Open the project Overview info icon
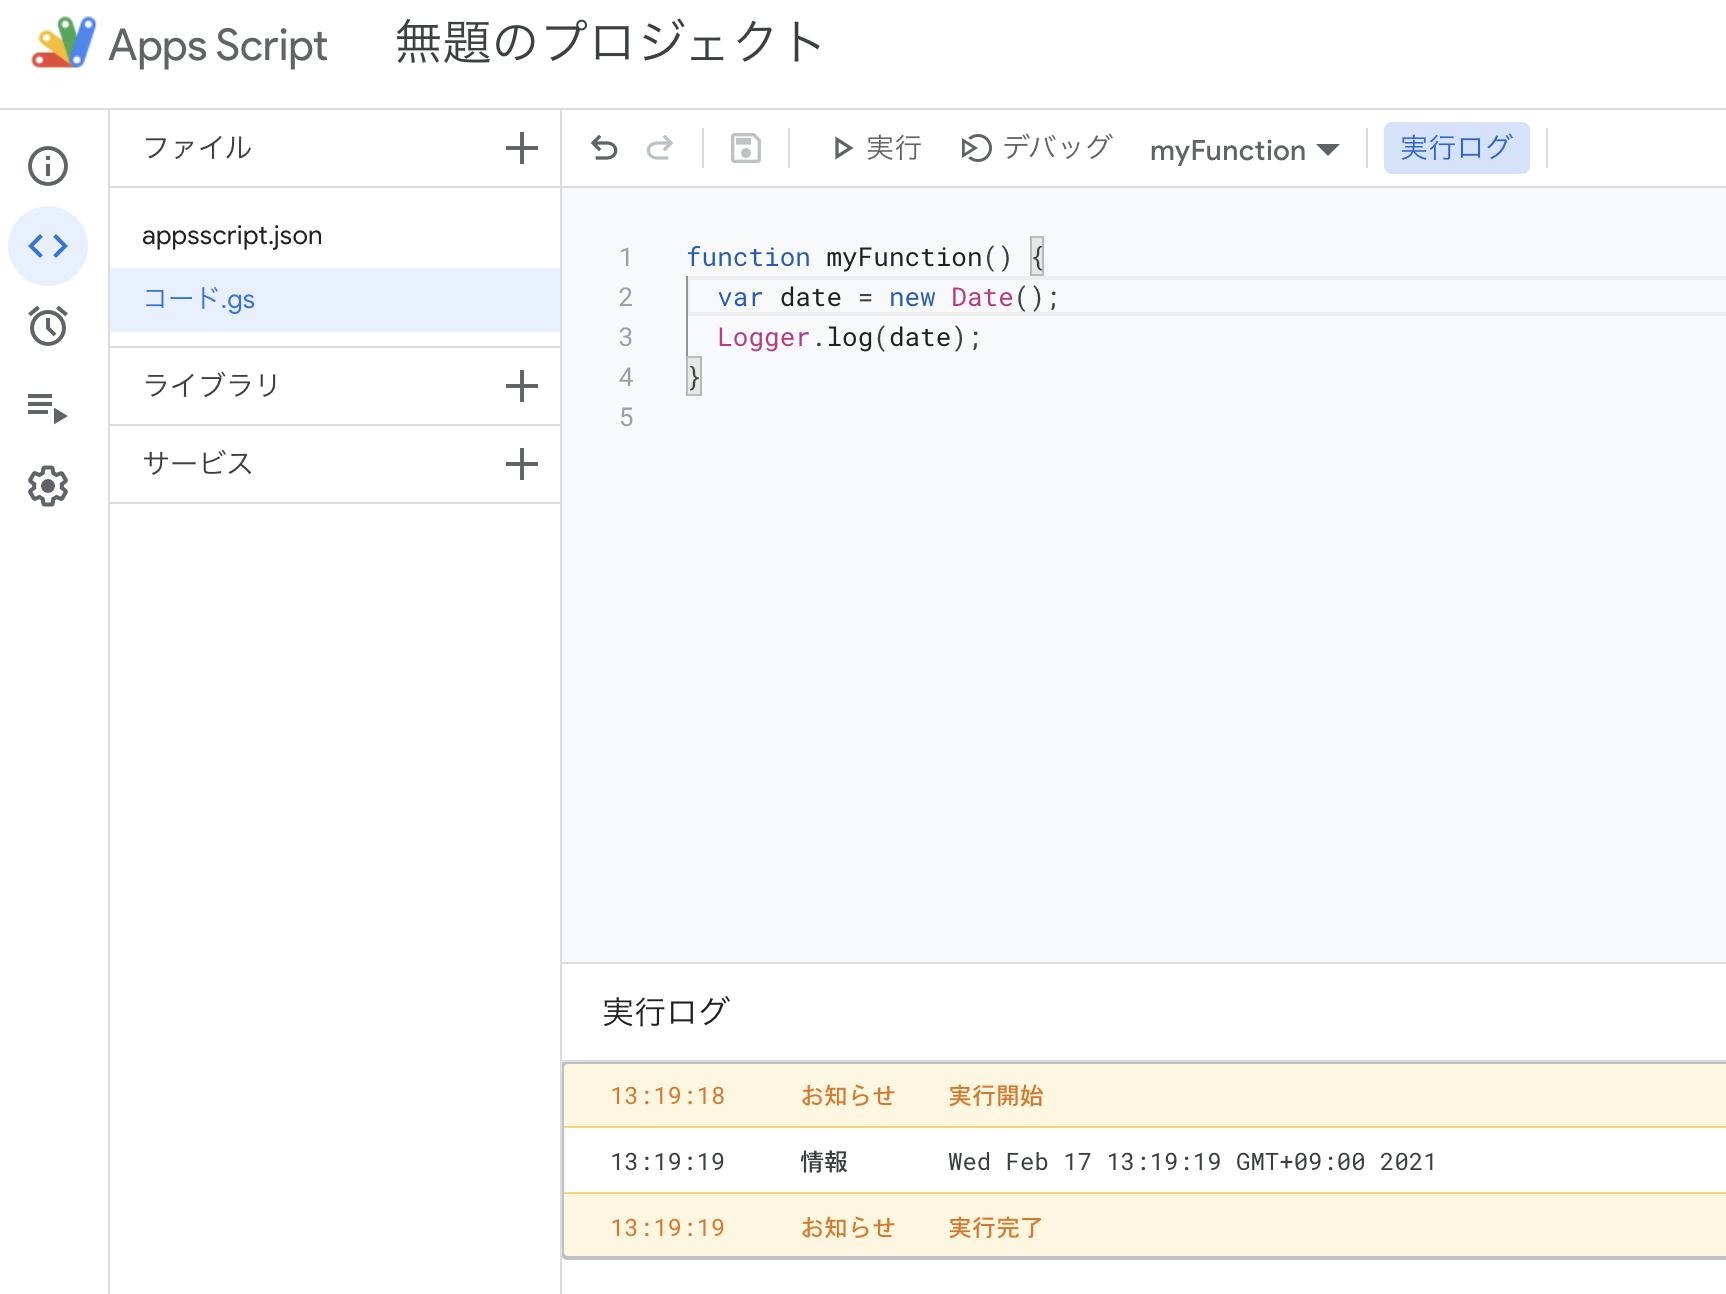The height and width of the screenshot is (1294, 1726). click(48, 166)
